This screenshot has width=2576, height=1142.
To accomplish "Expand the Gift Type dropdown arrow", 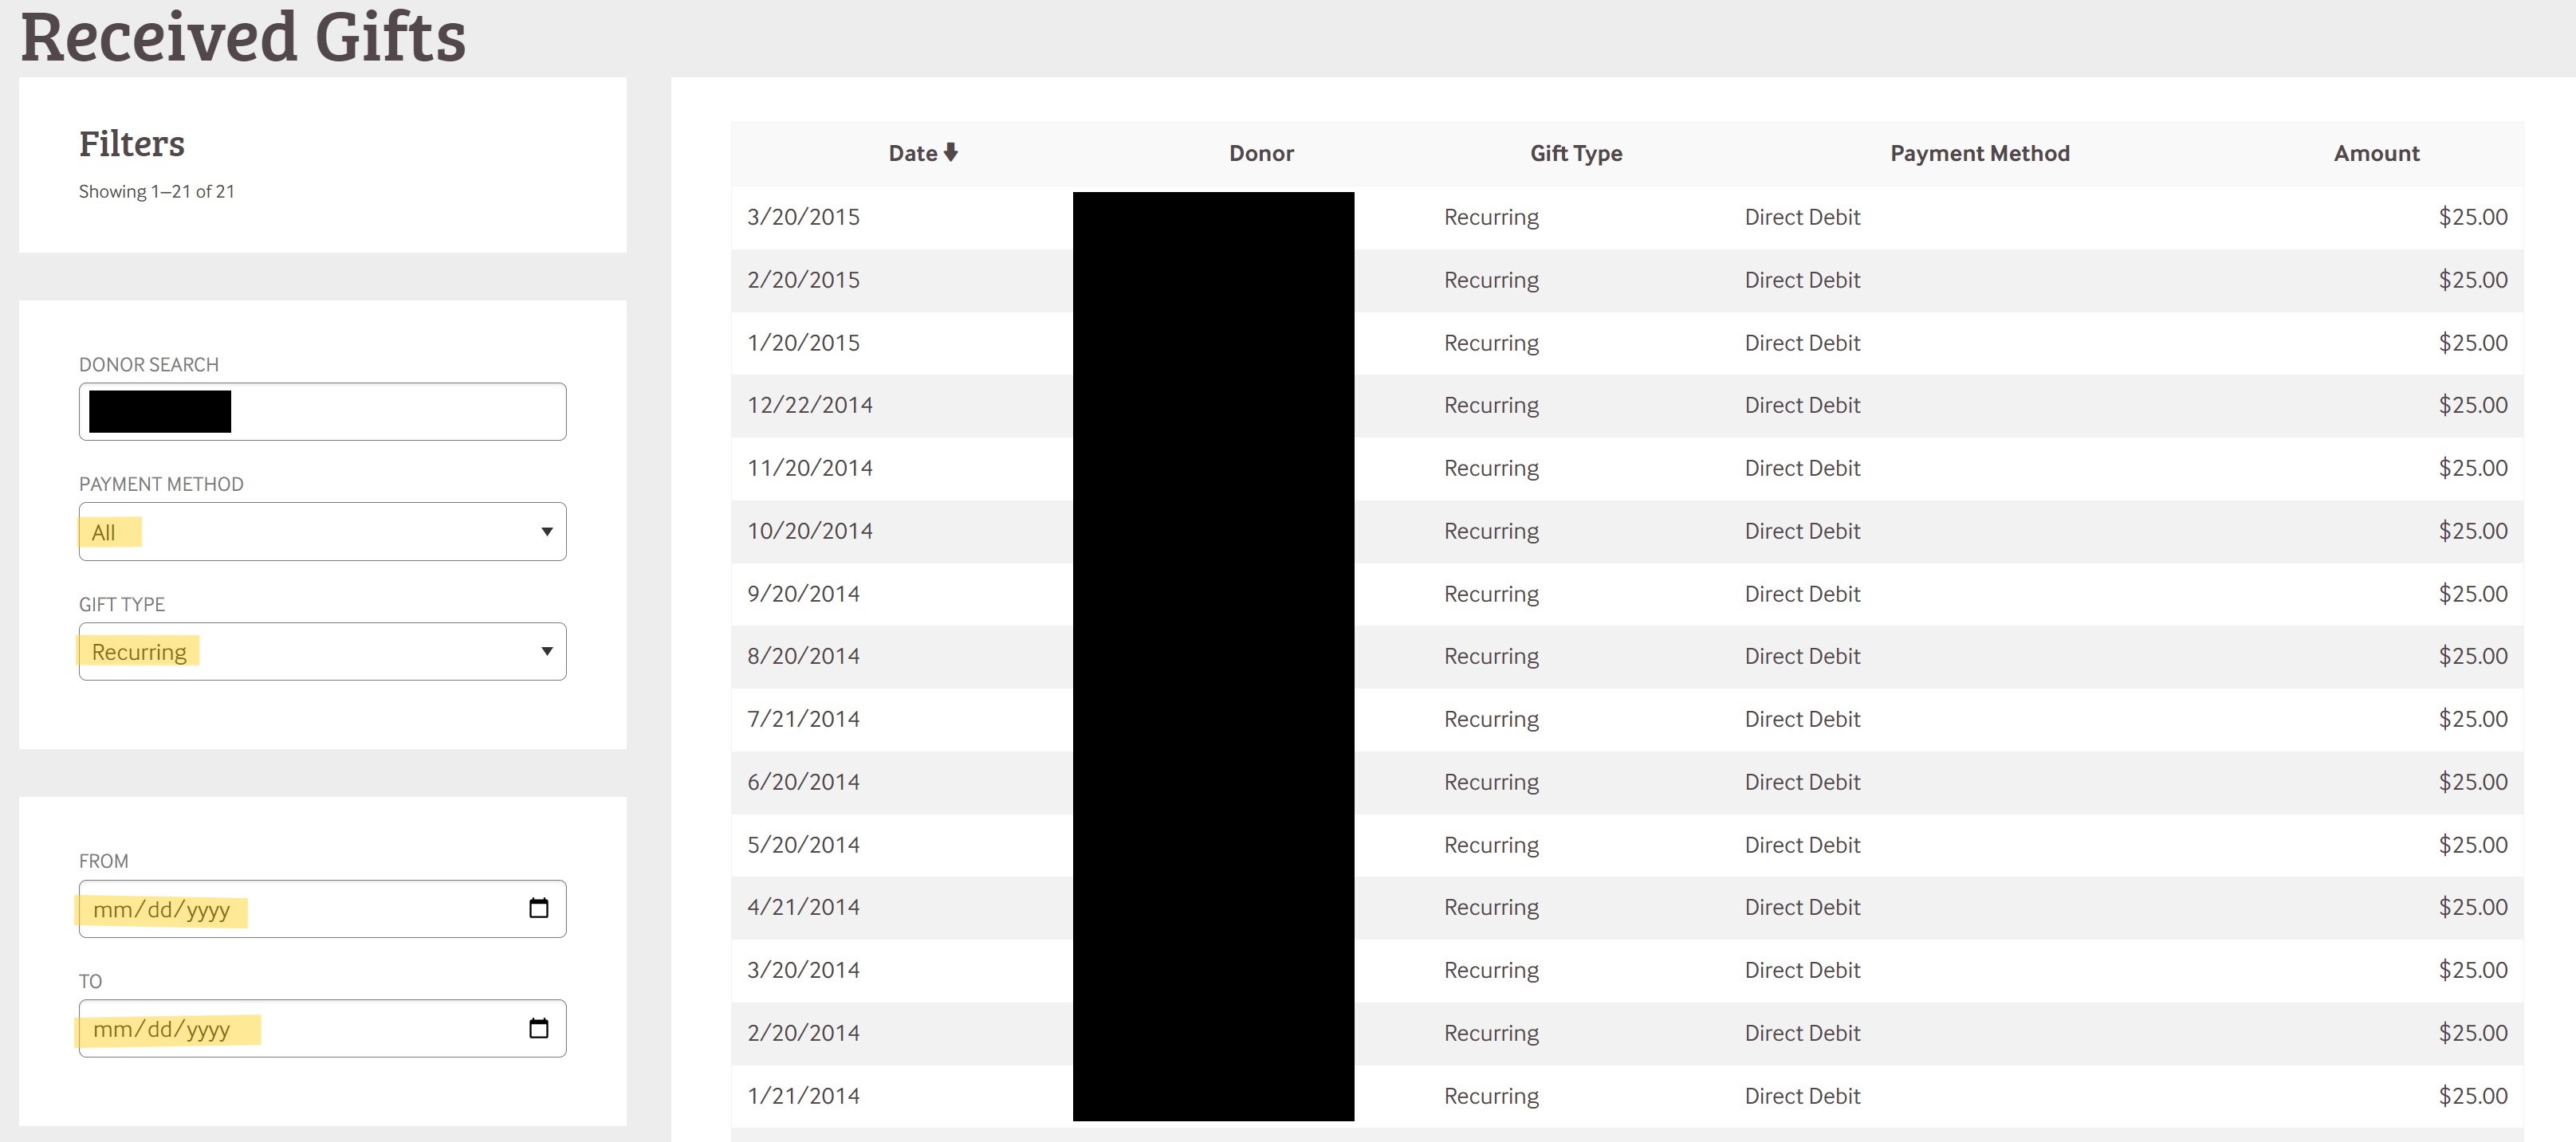I will 546,652.
